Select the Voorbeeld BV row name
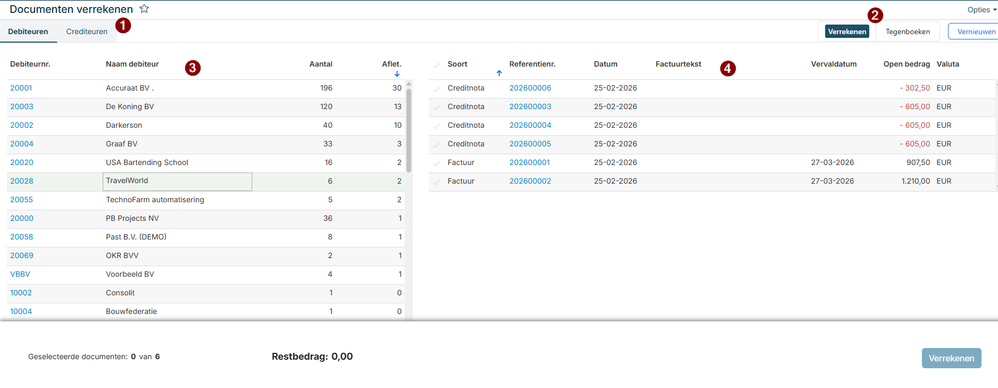This screenshot has width=998, height=388. coord(130,274)
